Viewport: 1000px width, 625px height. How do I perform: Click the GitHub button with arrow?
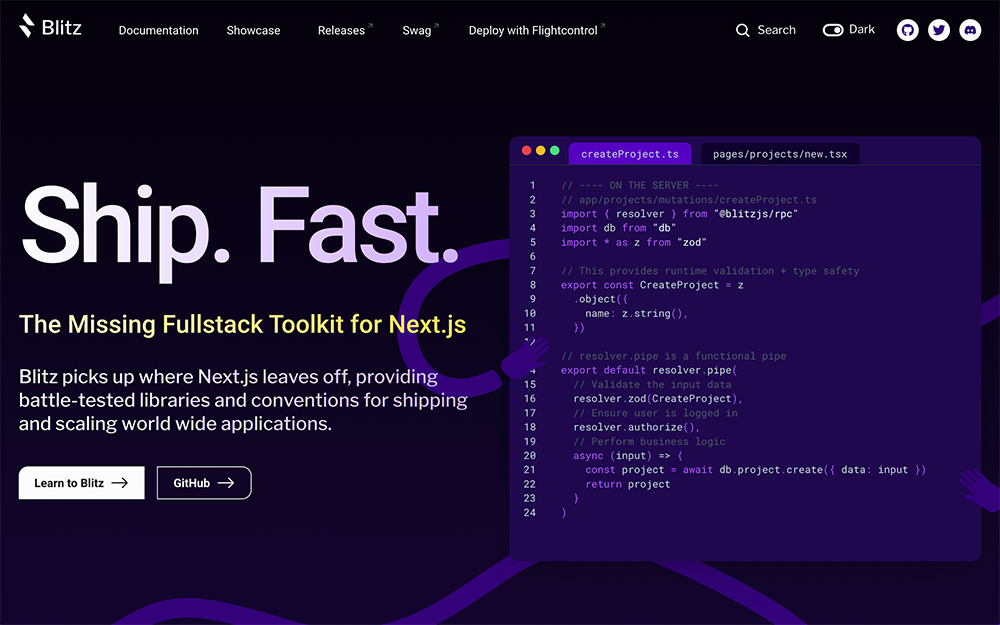click(204, 483)
